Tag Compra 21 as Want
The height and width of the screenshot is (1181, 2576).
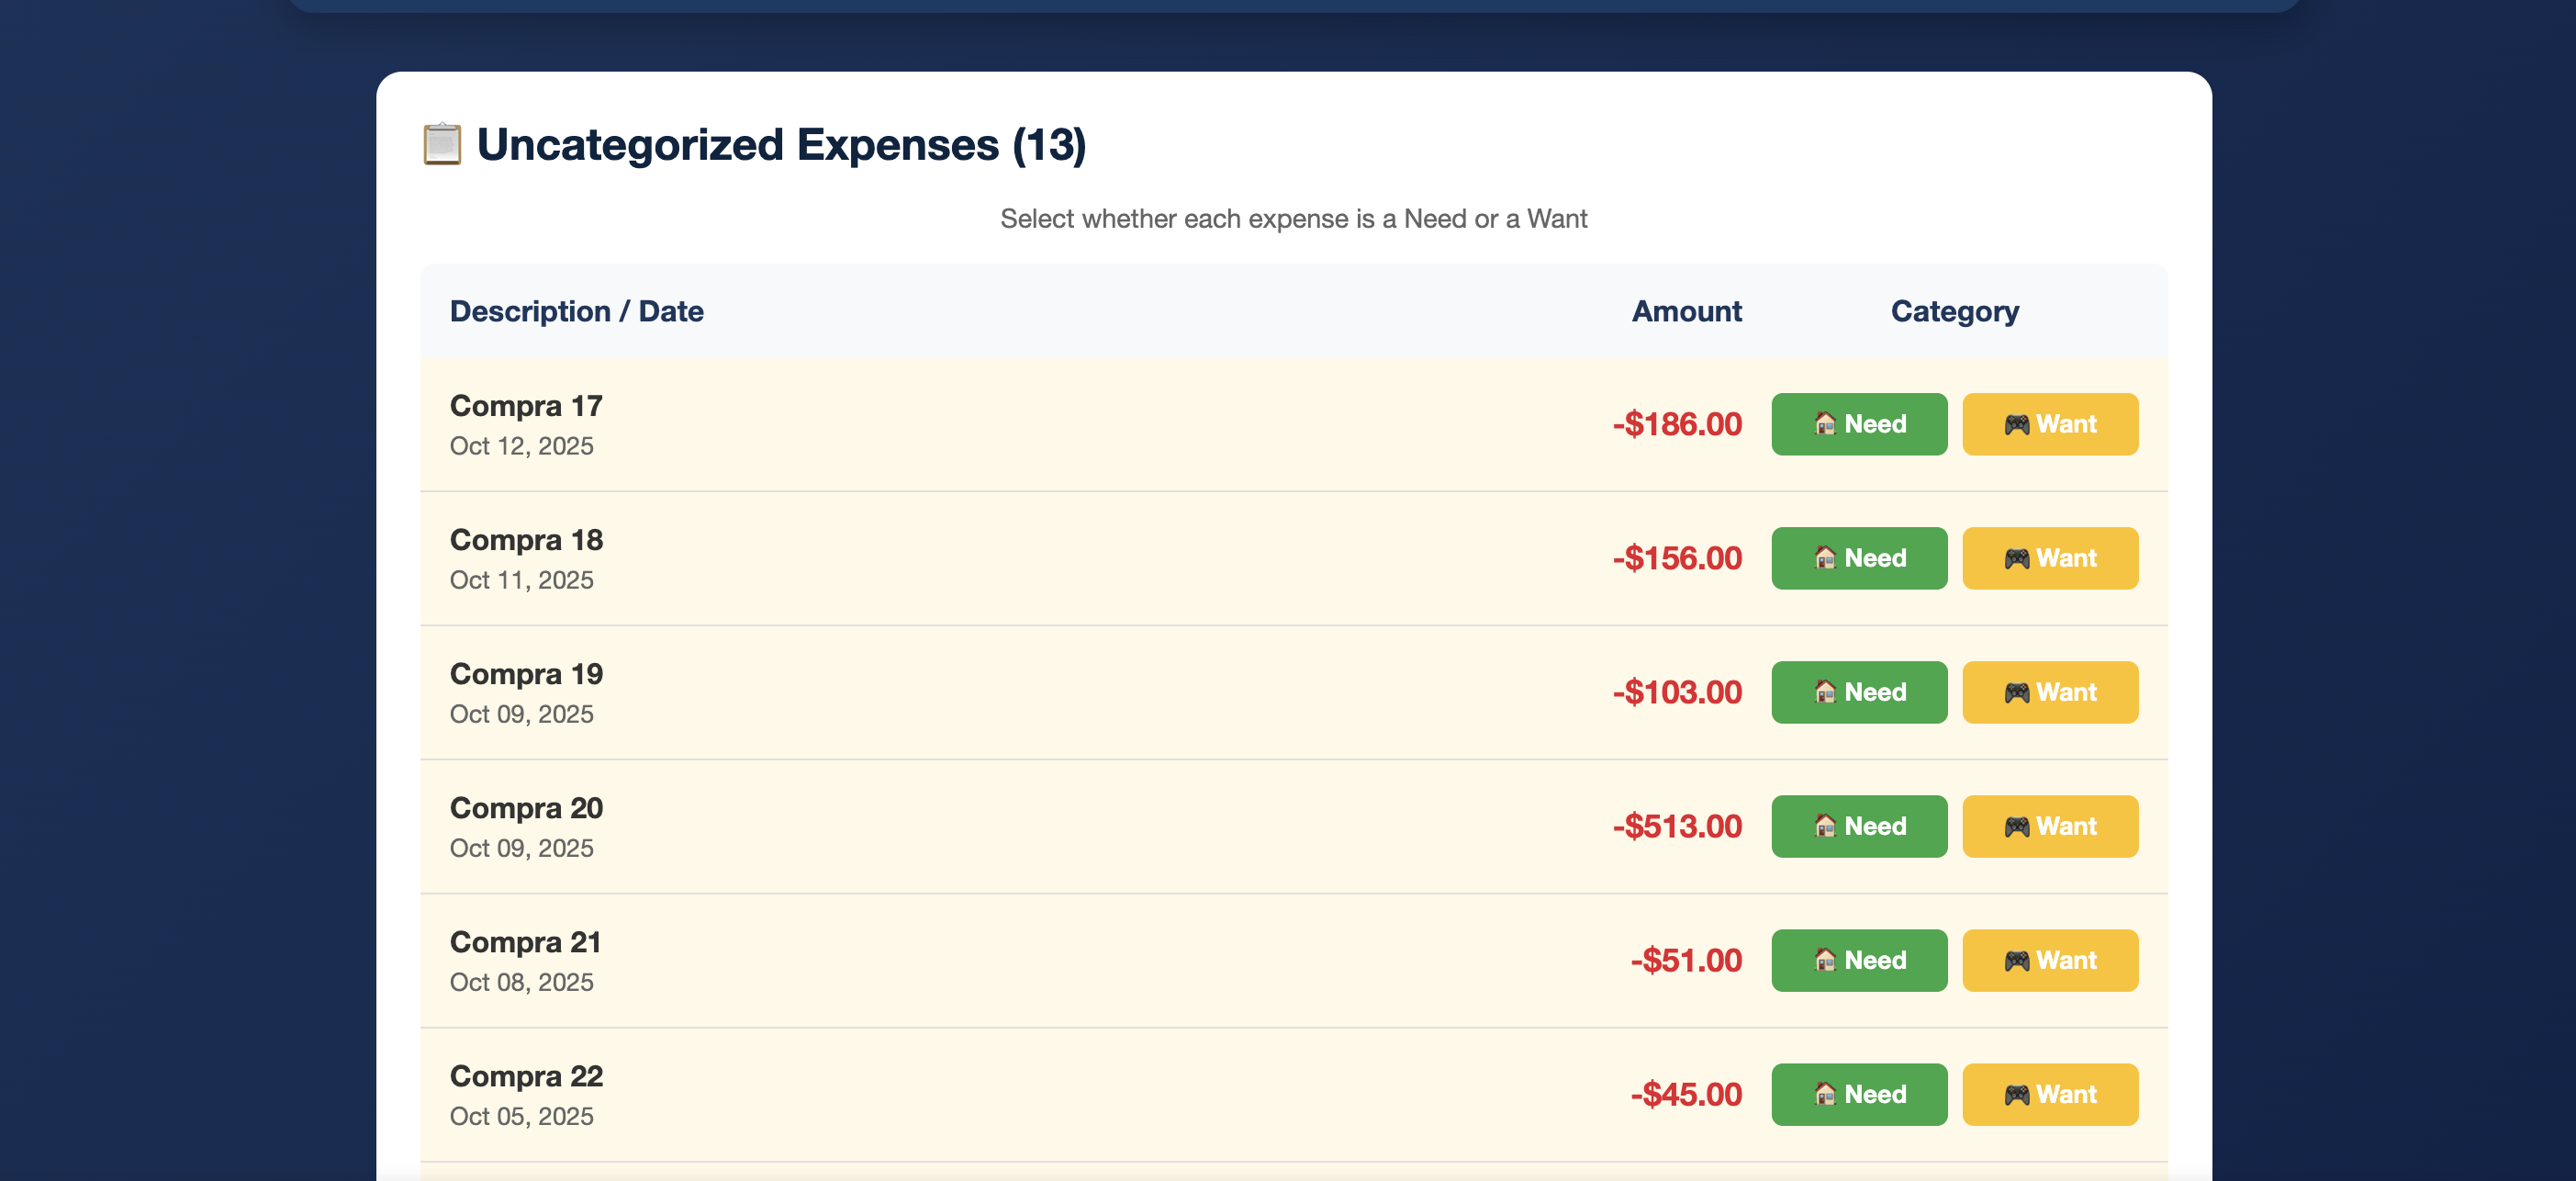(2050, 960)
